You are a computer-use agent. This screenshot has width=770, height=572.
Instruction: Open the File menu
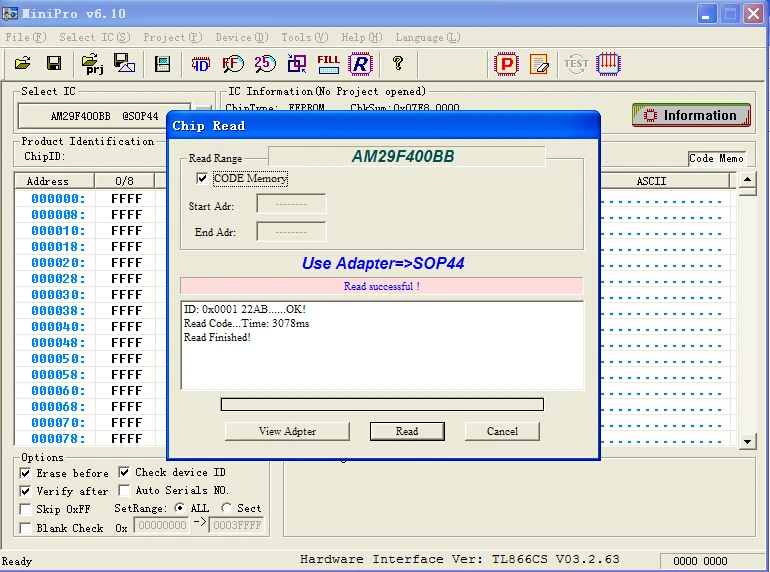[26, 37]
